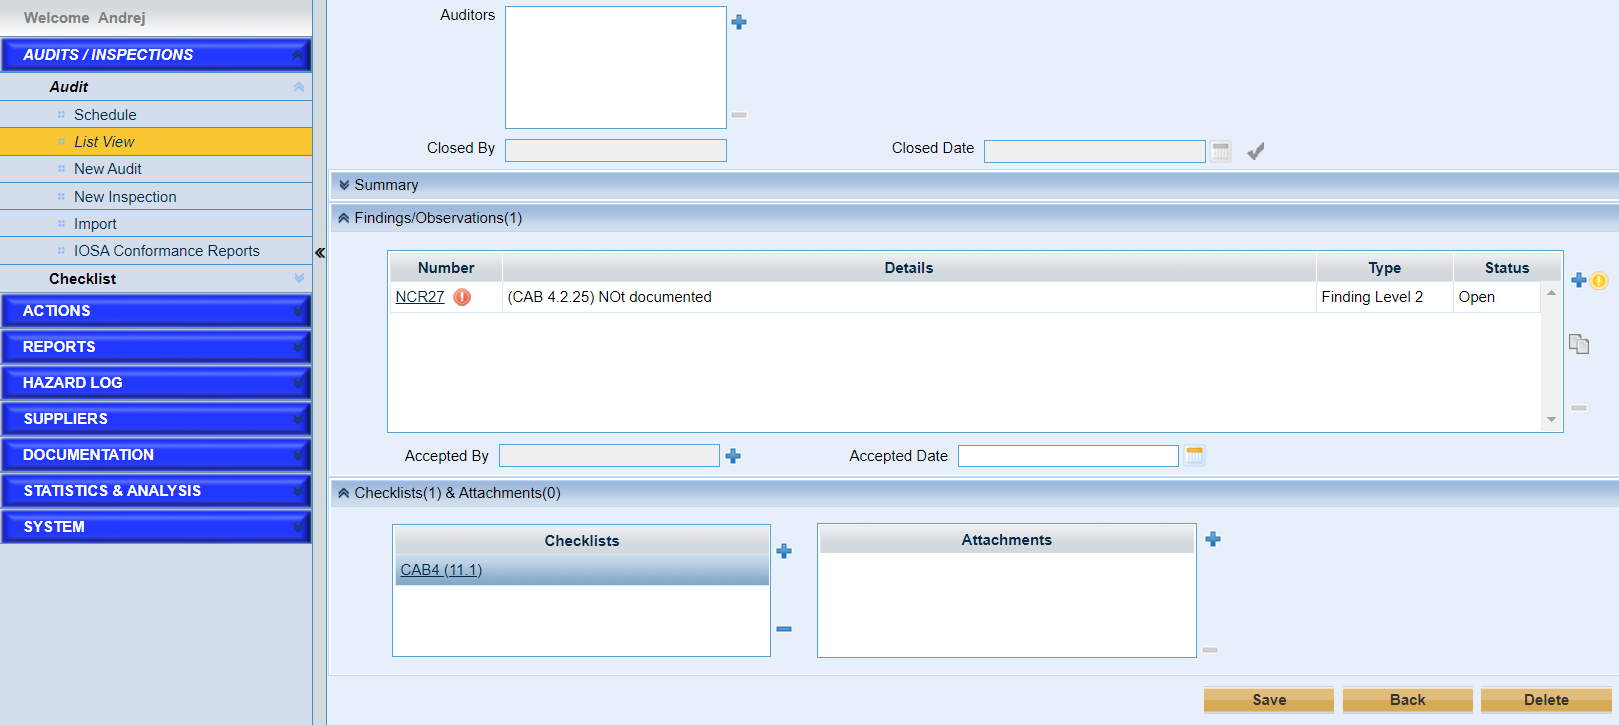Image resolution: width=1619 pixels, height=725 pixels.
Task: Add Accepted By person via plus icon
Action: 733,456
